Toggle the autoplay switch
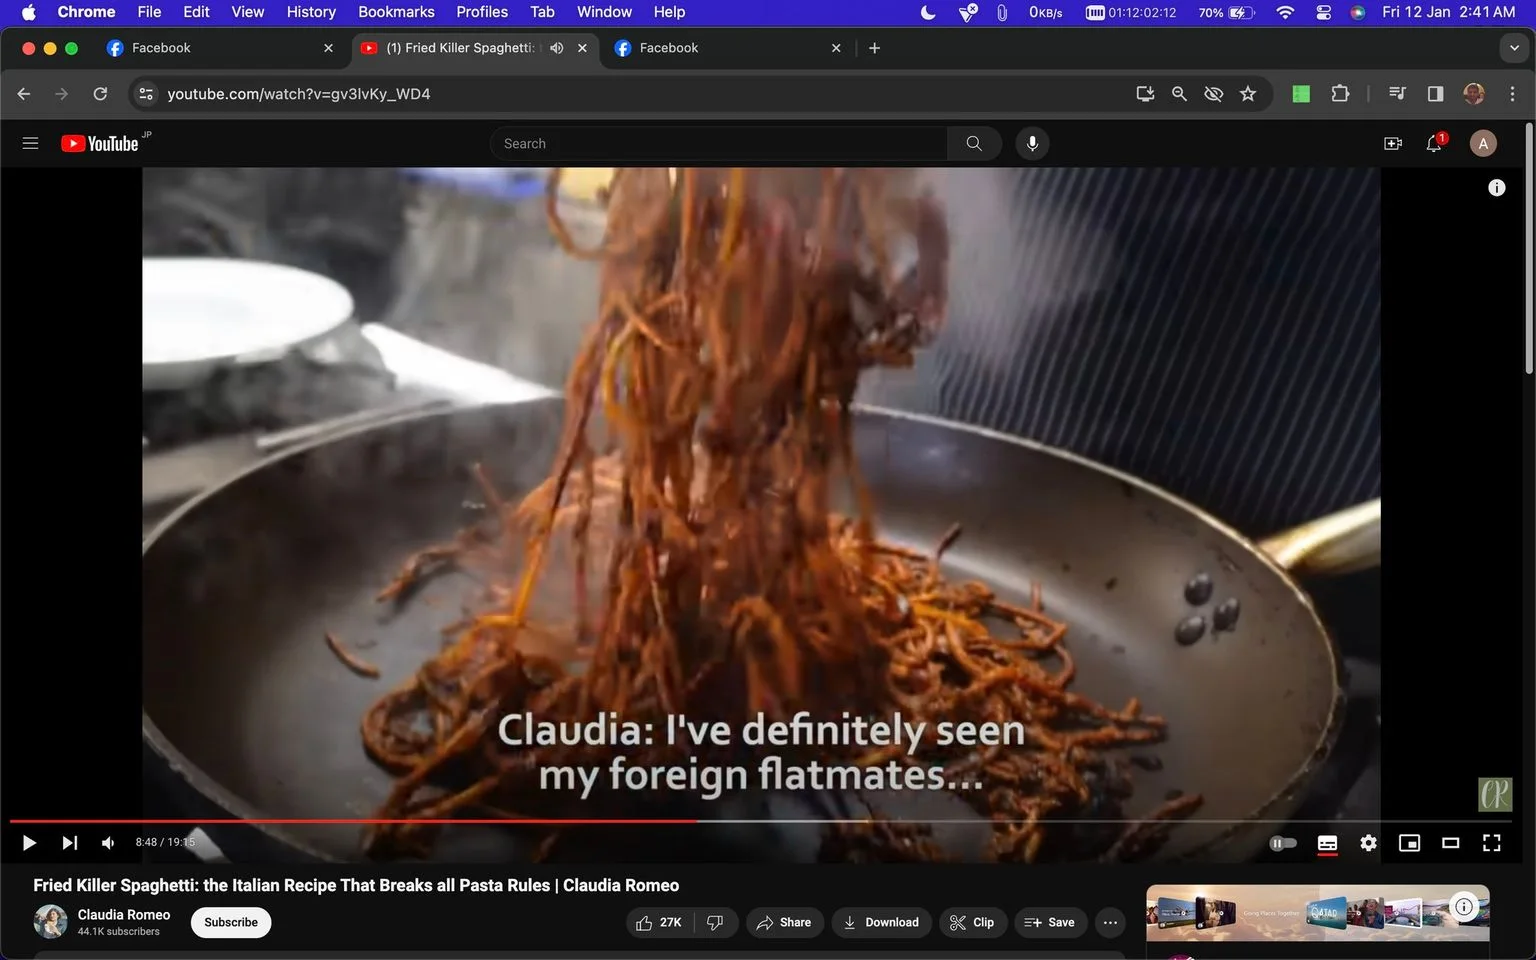 [1283, 843]
